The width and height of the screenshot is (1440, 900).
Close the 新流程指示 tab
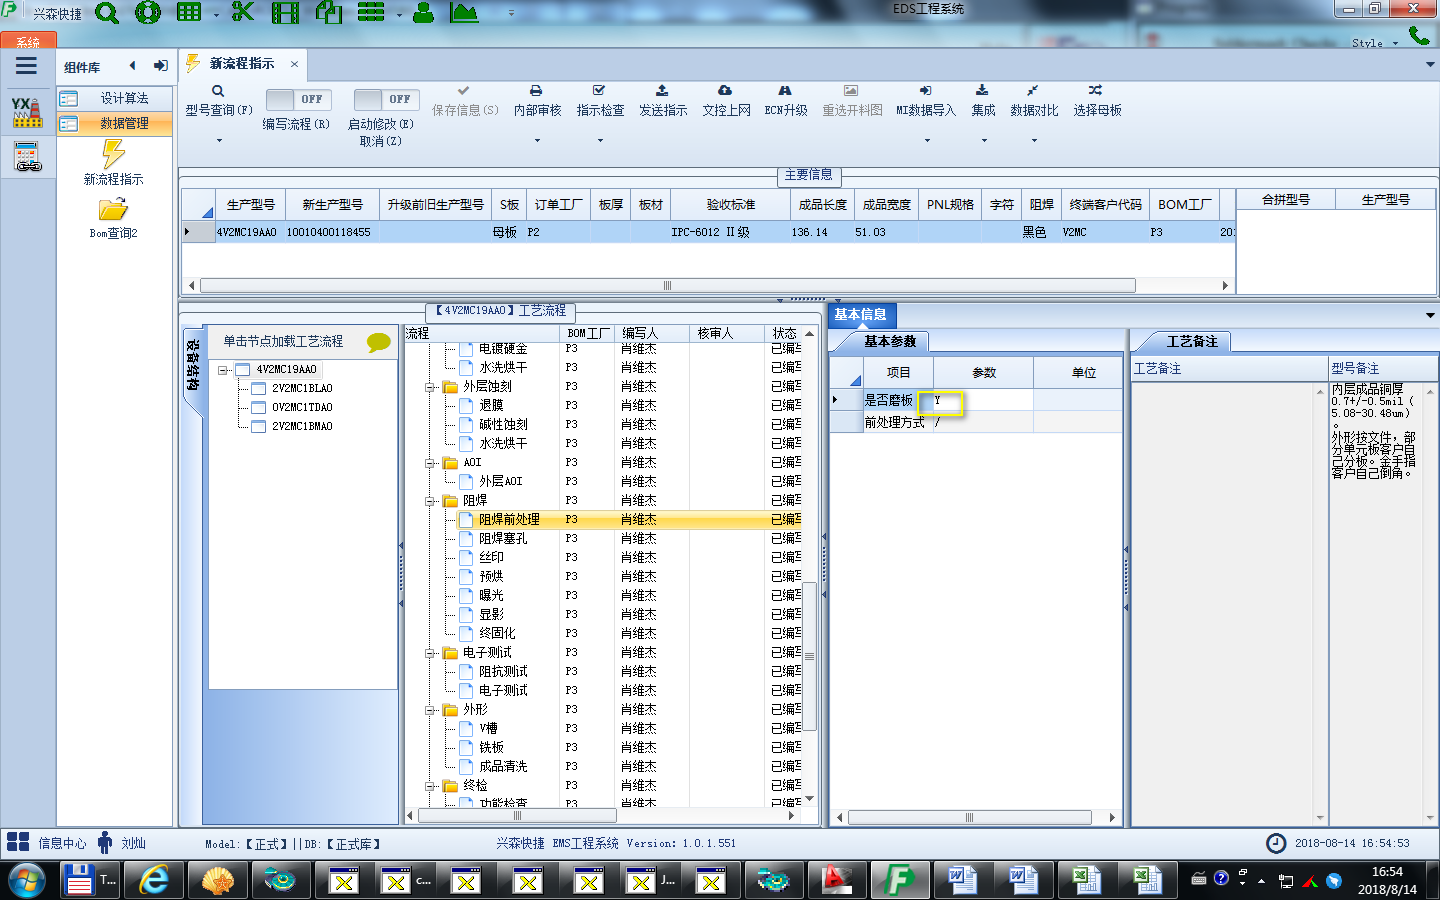pyautogui.click(x=294, y=64)
